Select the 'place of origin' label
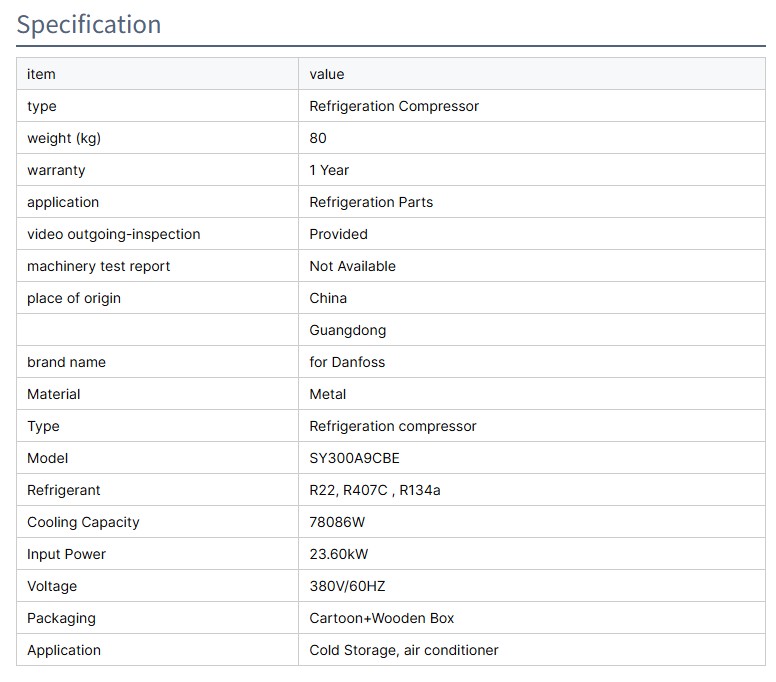776x682 pixels. point(74,298)
